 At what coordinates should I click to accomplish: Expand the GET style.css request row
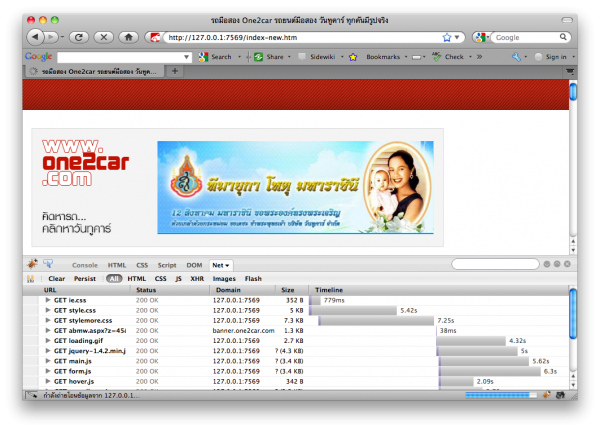pyautogui.click(x=48, y=310)
